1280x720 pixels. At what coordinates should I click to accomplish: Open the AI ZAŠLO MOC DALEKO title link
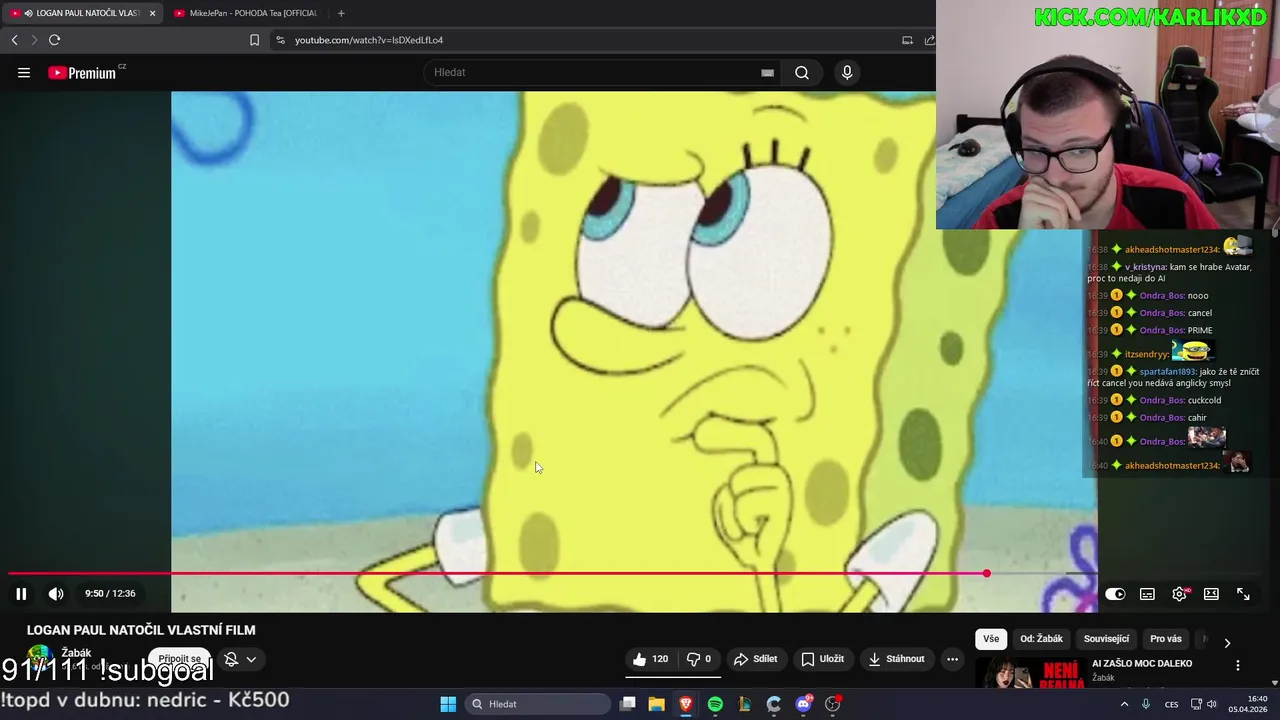1142,663
